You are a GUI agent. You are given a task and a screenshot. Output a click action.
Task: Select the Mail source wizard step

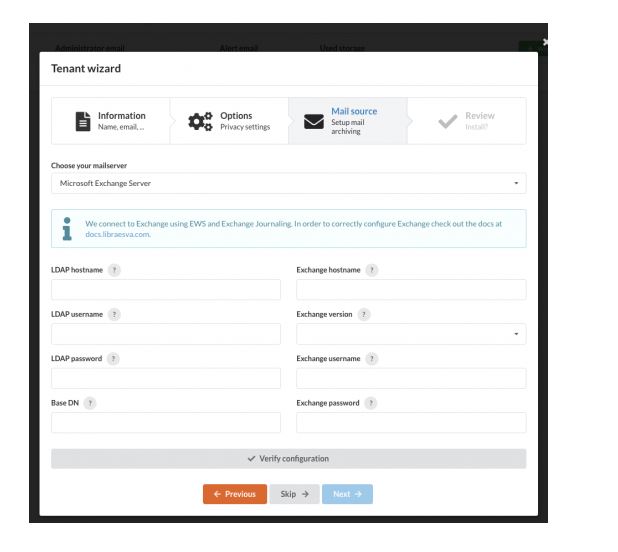(x=348, y=121)
